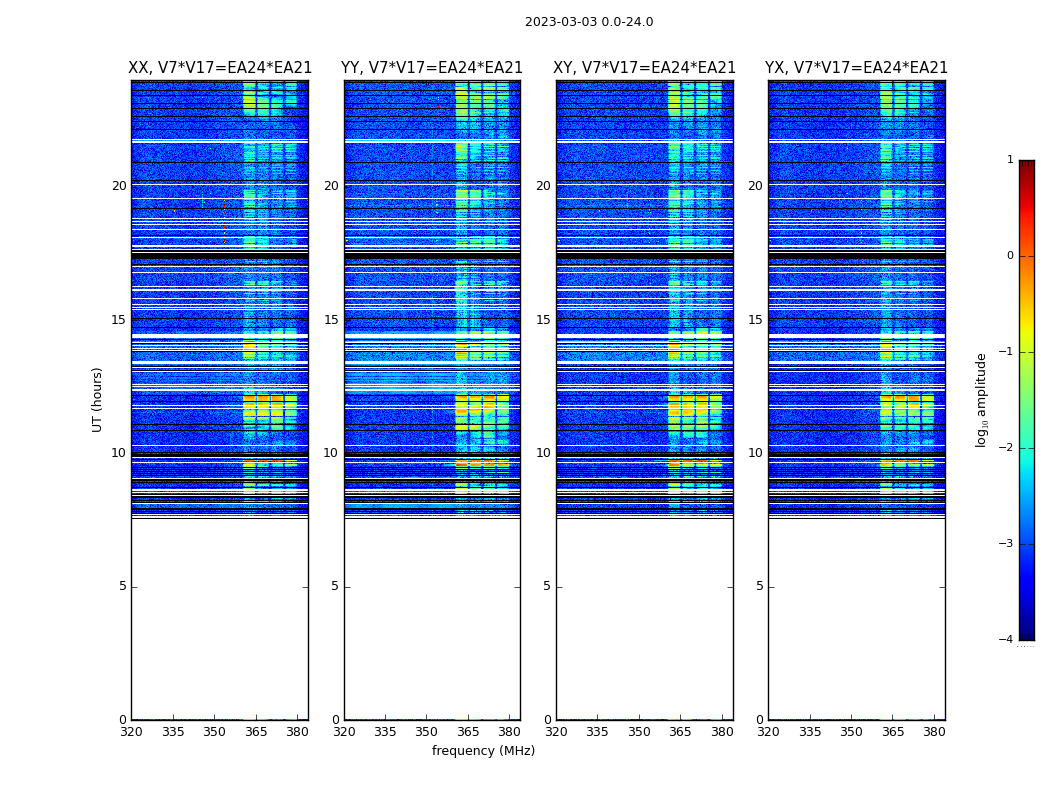Click the frequency (MHz) x-axis label

point(483,751)
